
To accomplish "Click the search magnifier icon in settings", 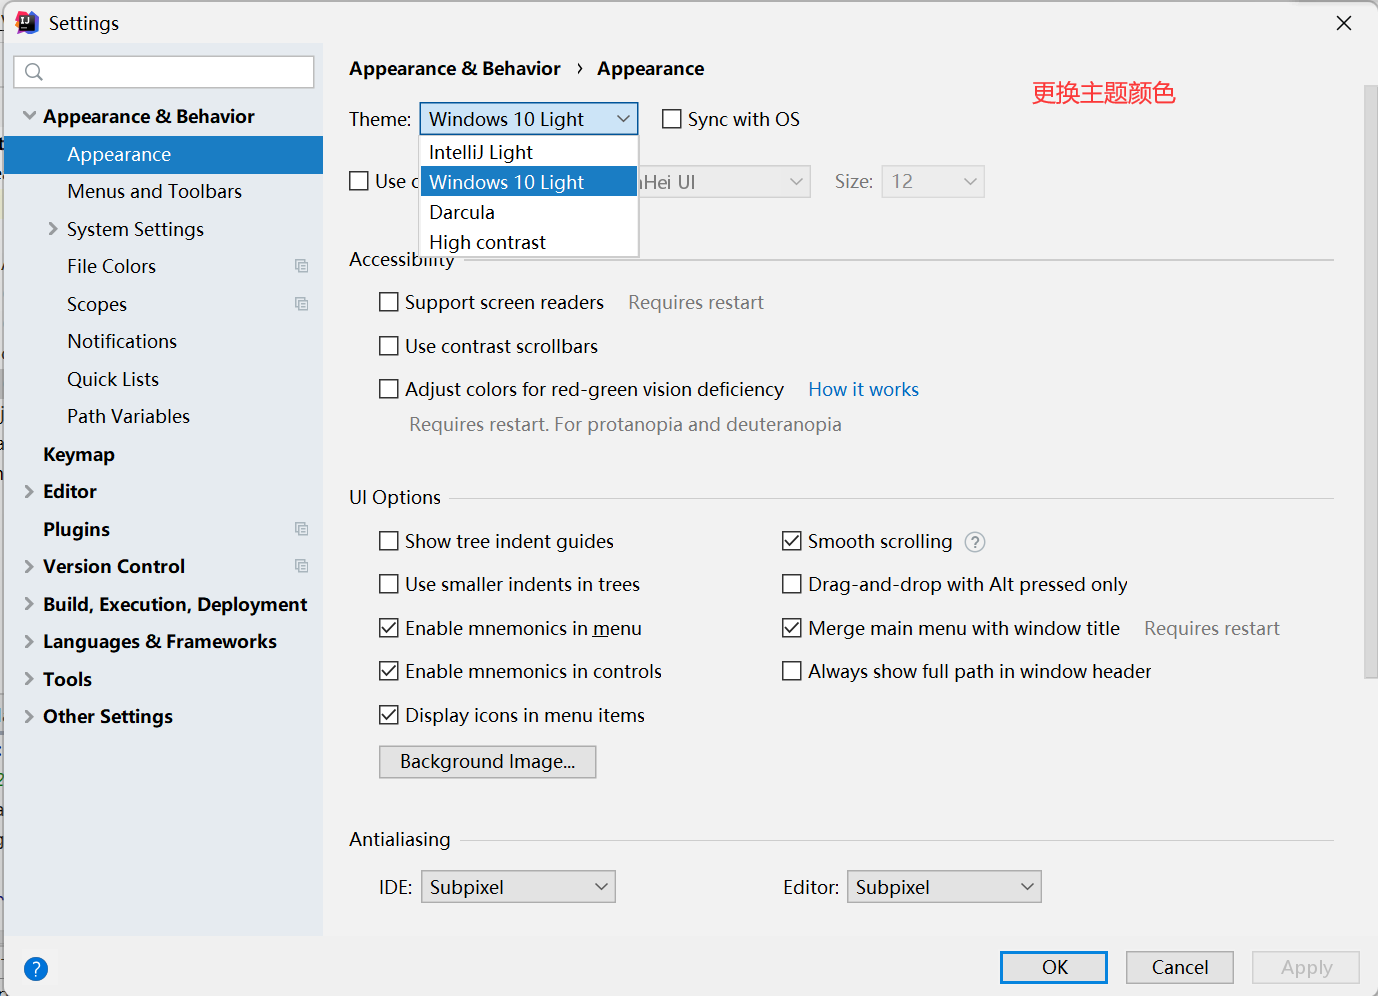I will (34, 72).
